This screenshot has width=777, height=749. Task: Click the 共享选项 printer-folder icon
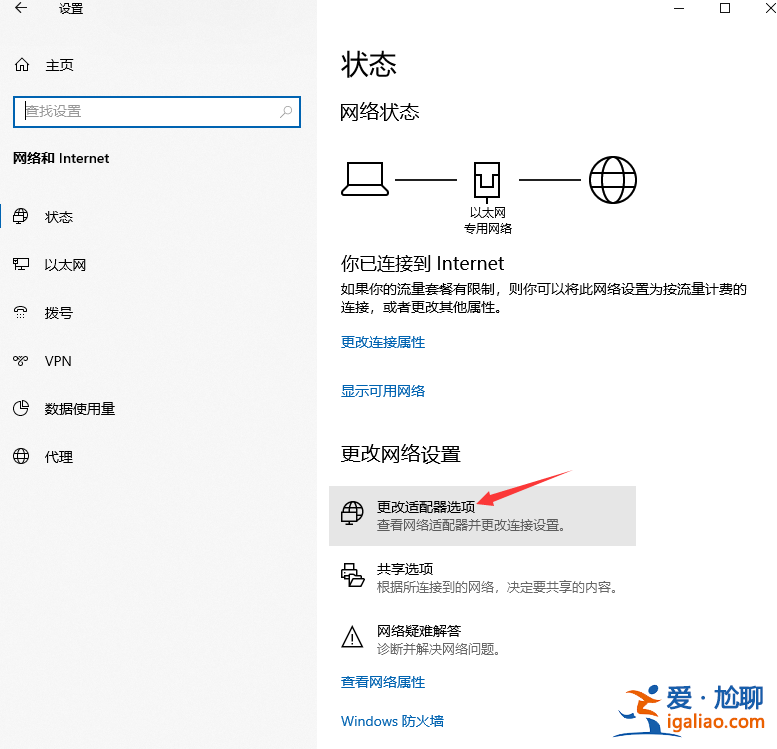(352, 575)
